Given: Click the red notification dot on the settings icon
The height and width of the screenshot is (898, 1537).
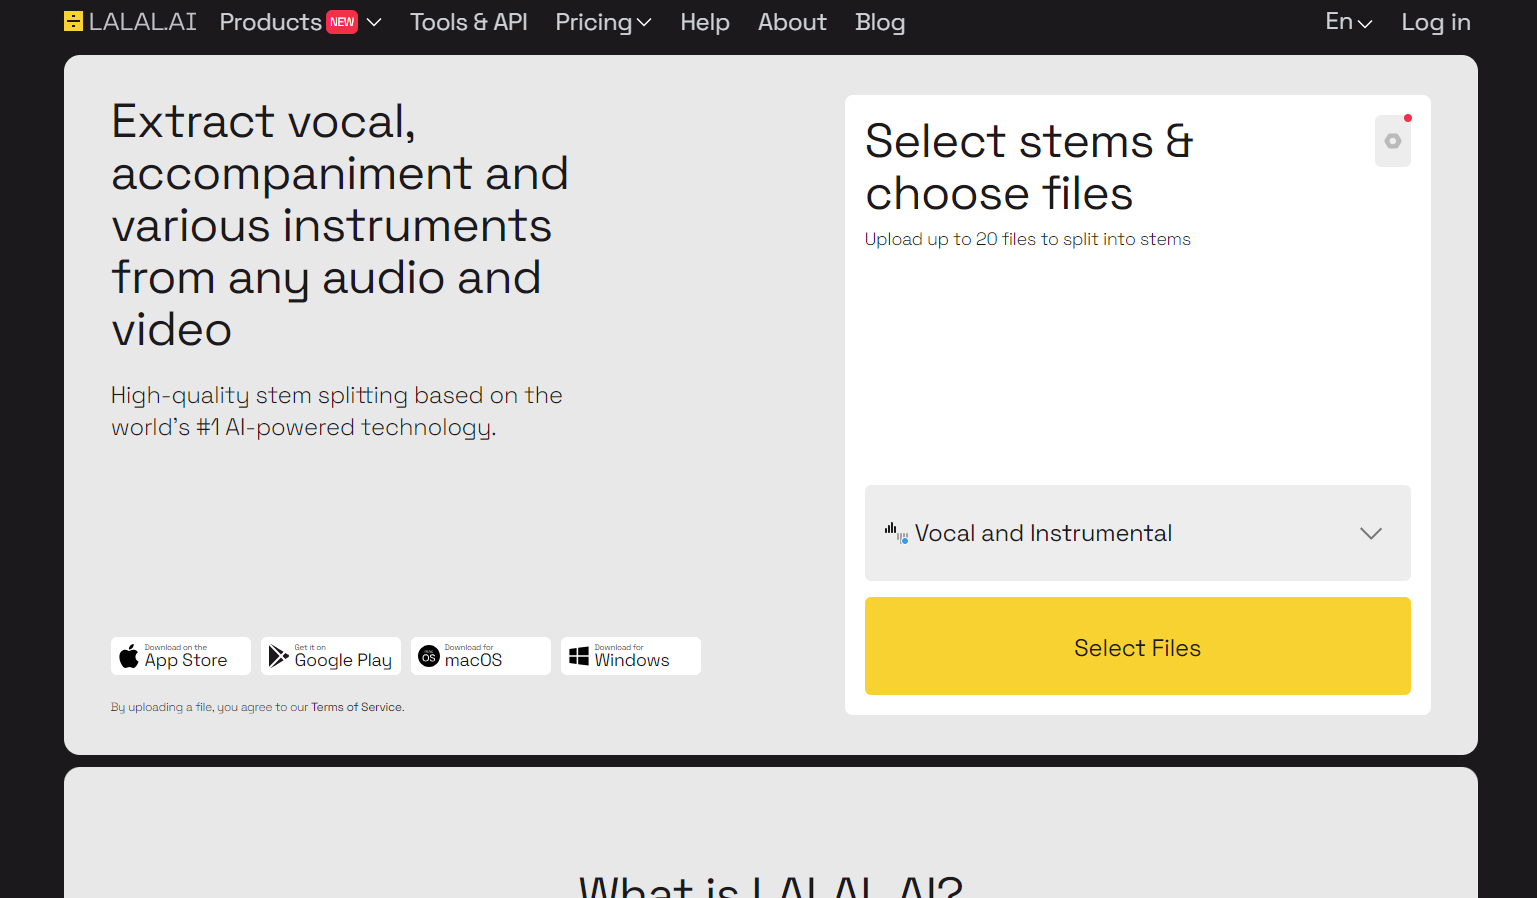Looking at the screenshot, I should (x=1409, y=117).
